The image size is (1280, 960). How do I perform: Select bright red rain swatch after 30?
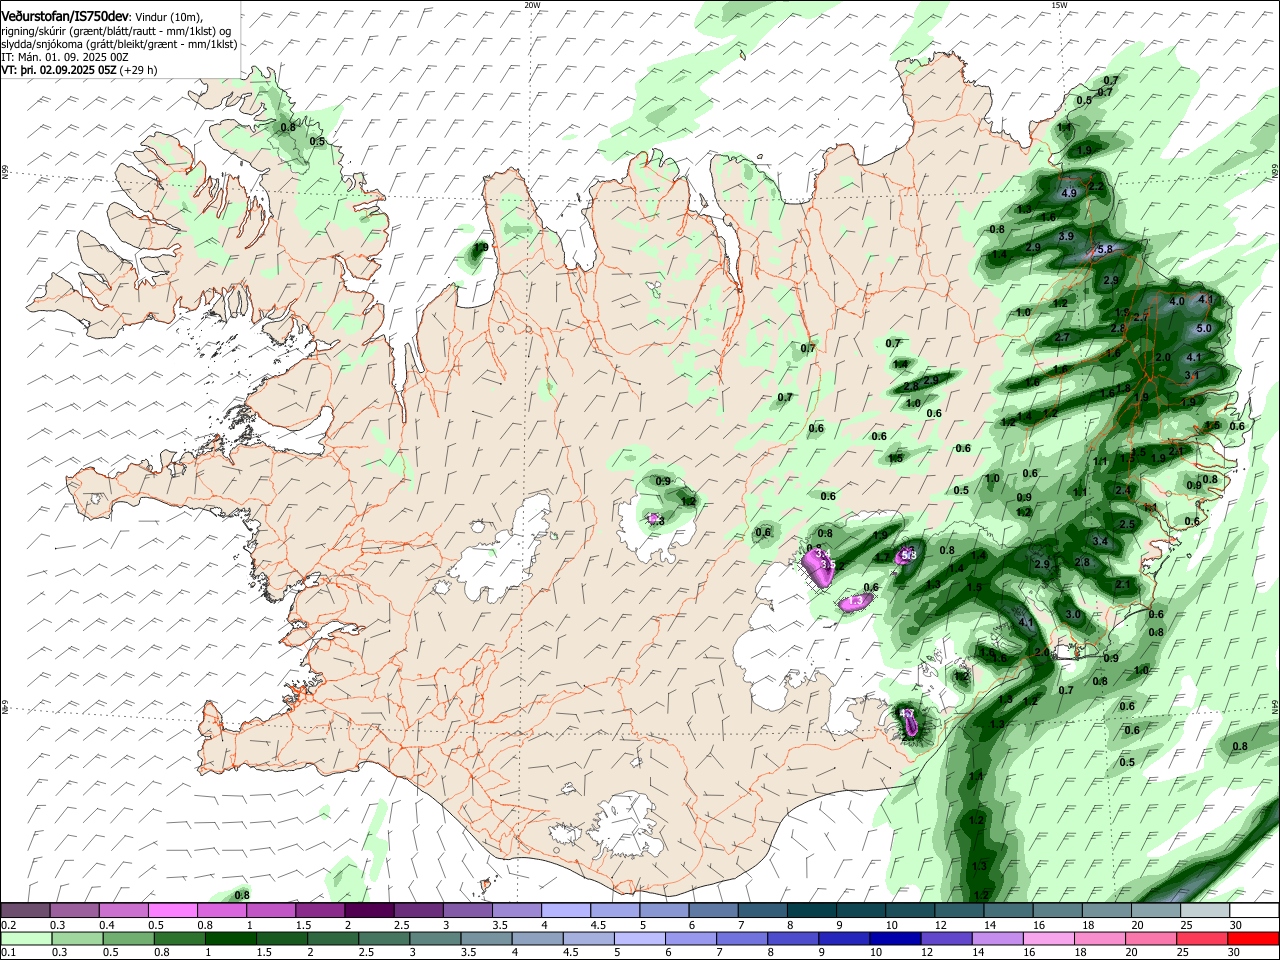point(1252,938)
